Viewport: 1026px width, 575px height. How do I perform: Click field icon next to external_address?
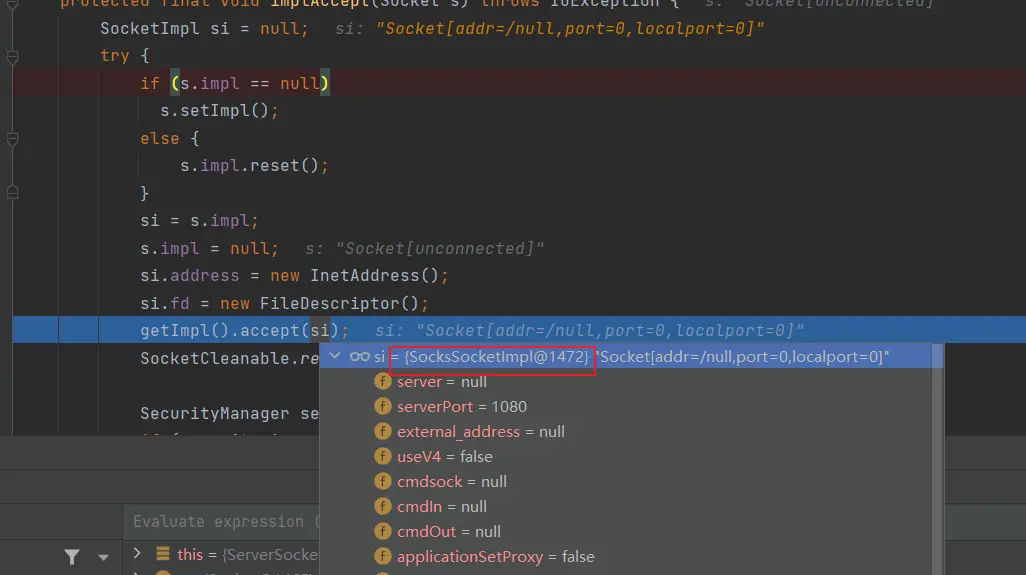[x=383, y=432]
